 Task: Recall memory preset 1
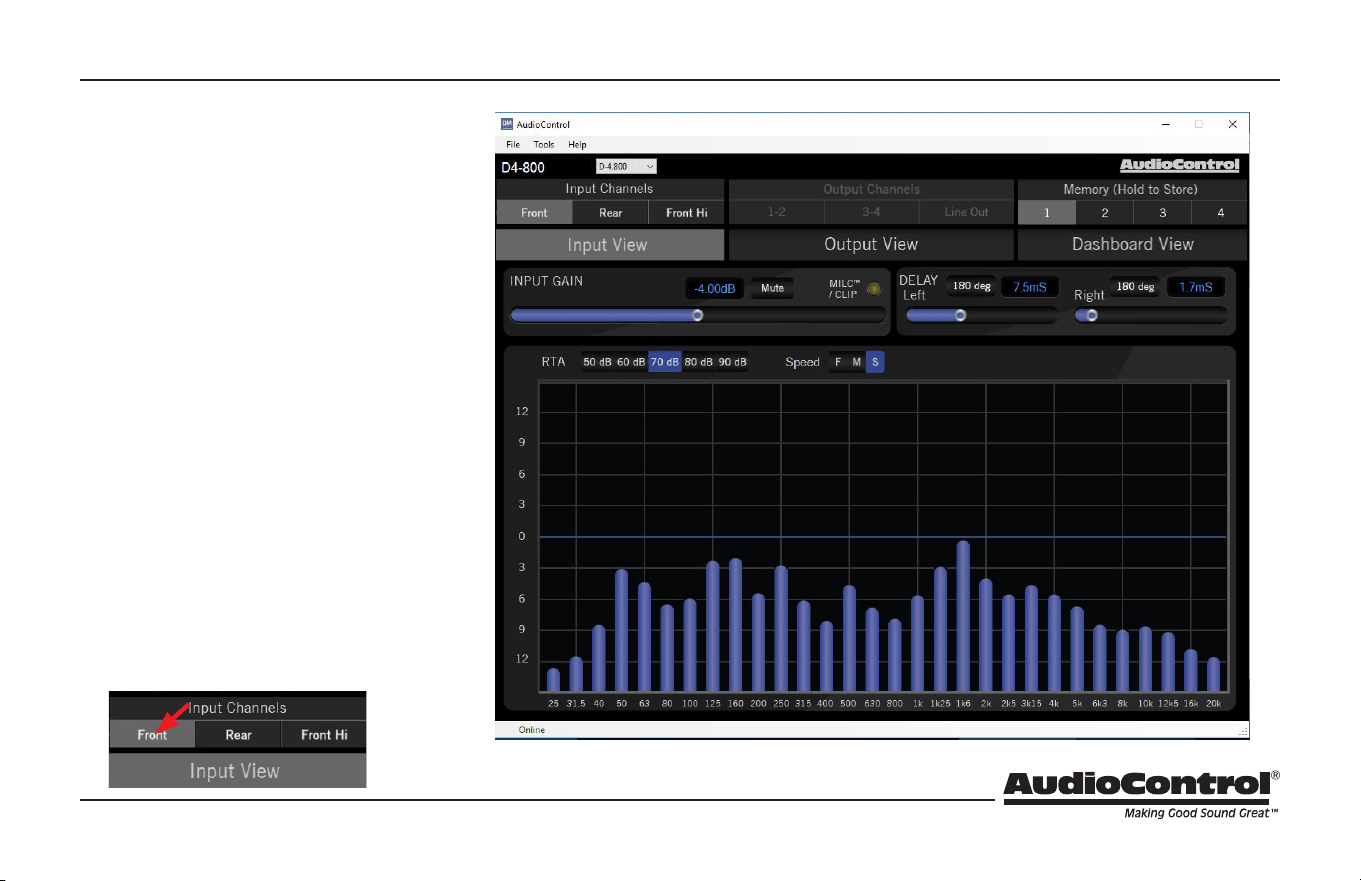click(1047, 213)
